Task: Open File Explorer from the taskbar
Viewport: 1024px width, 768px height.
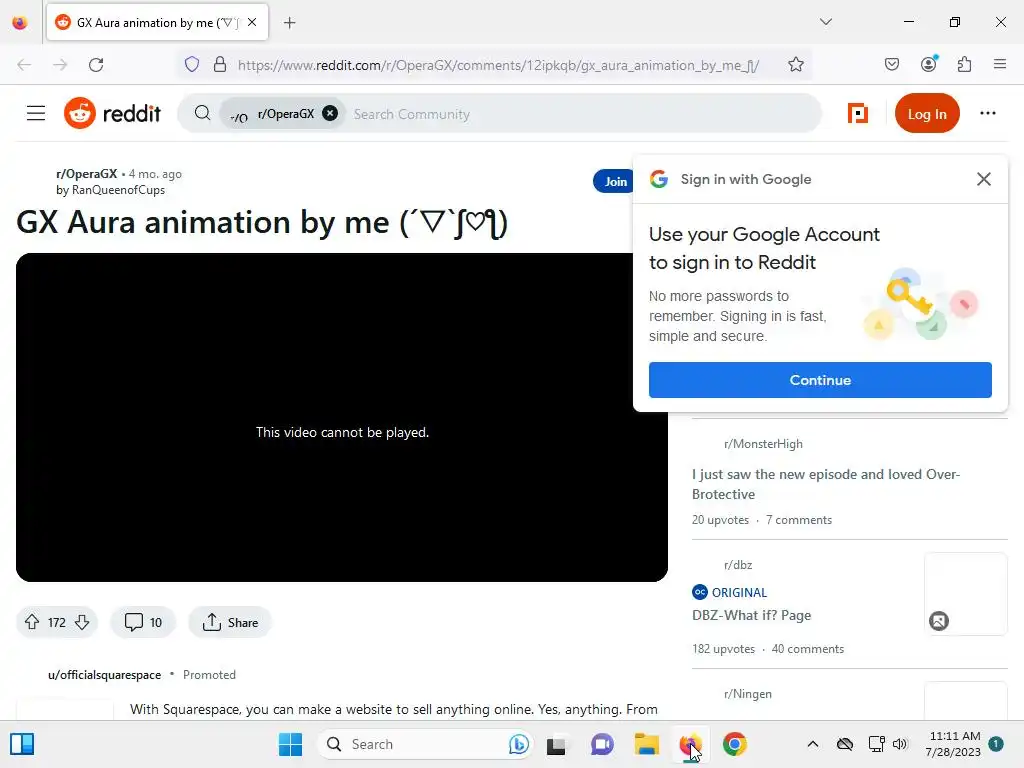Action: 647,744
